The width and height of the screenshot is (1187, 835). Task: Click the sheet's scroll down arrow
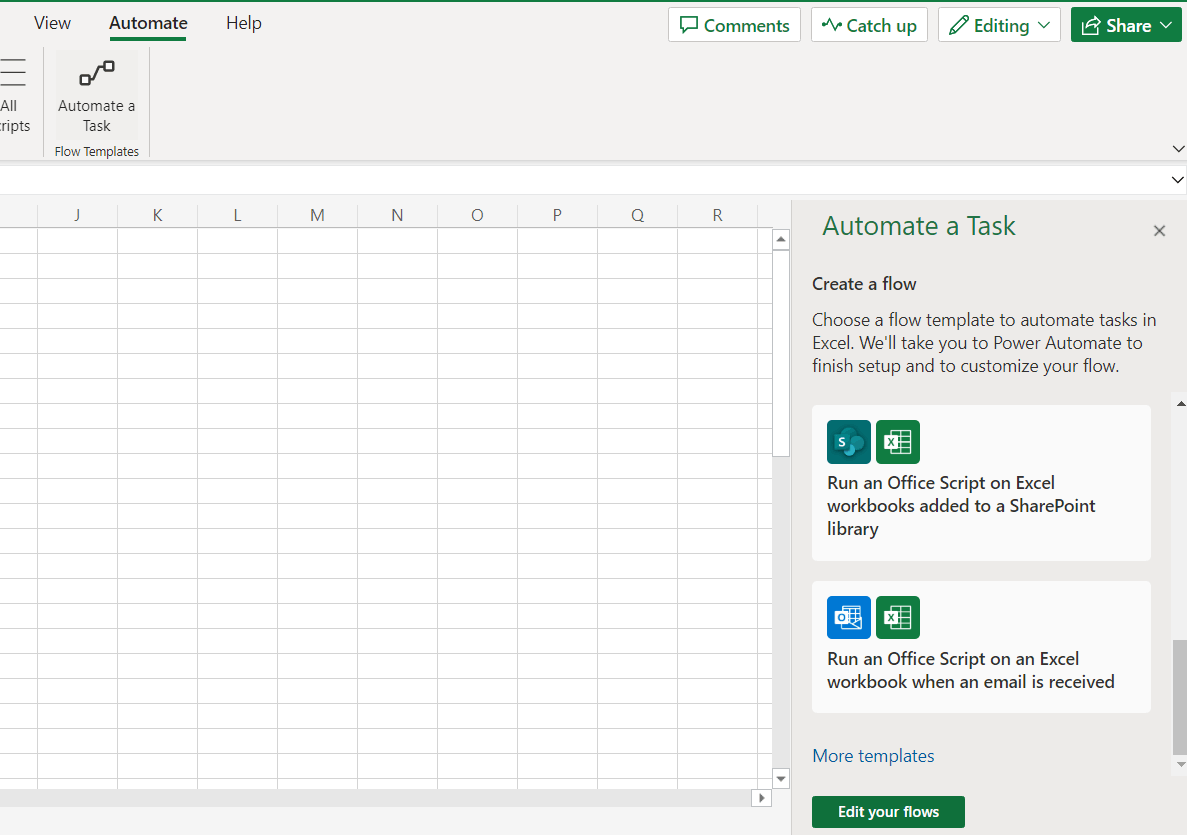point(781,778)
